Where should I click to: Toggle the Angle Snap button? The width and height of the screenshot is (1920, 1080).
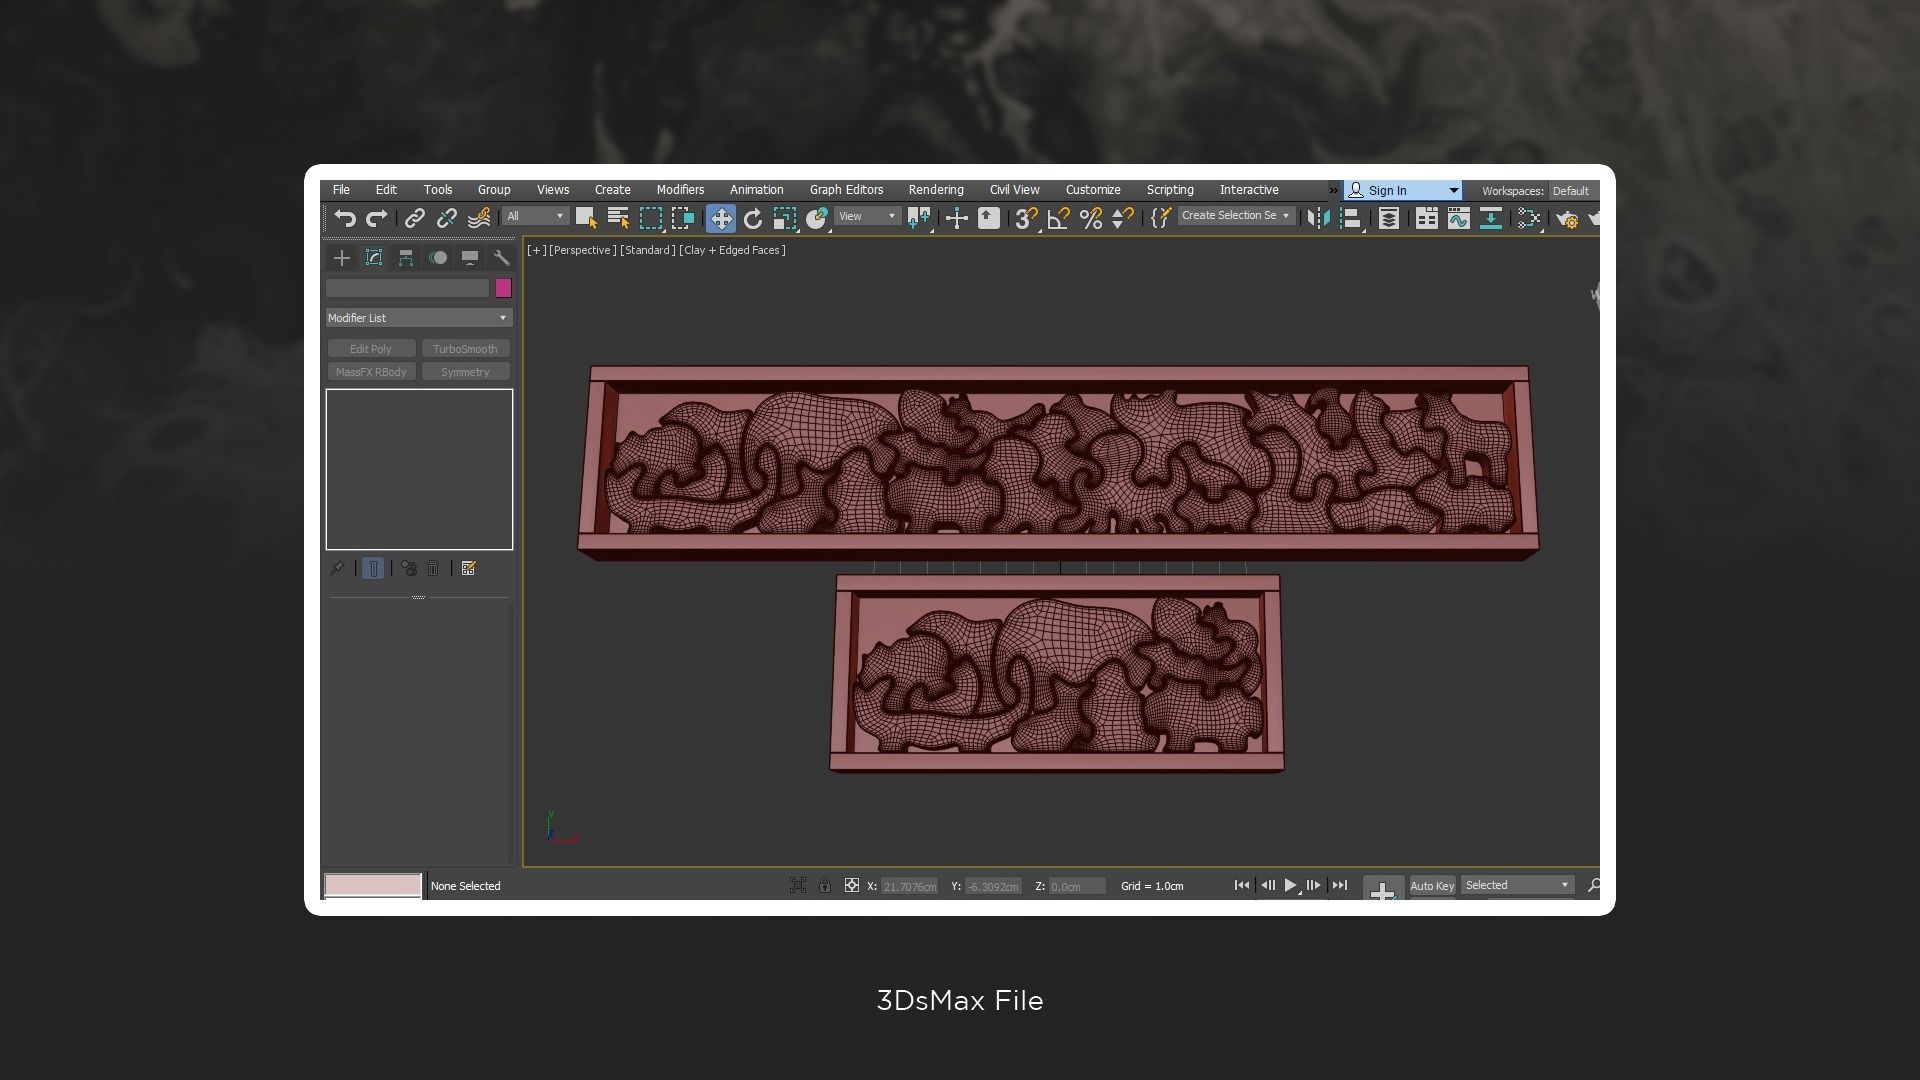(1058, 218)
